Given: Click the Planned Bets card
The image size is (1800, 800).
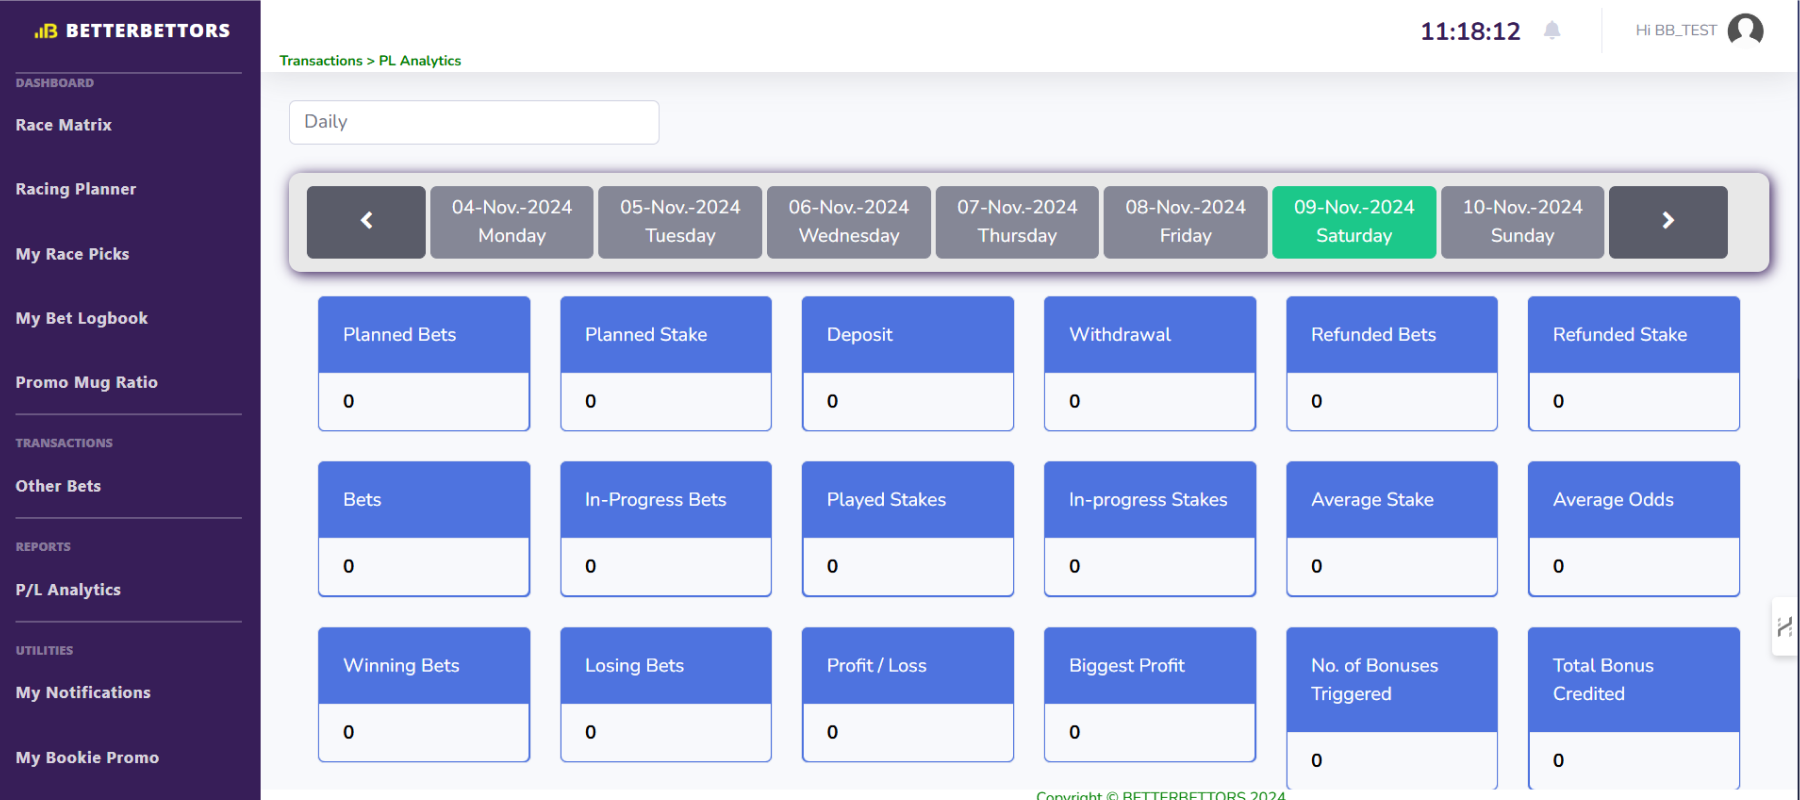Looking at the screenshot, I should point(424,363).
